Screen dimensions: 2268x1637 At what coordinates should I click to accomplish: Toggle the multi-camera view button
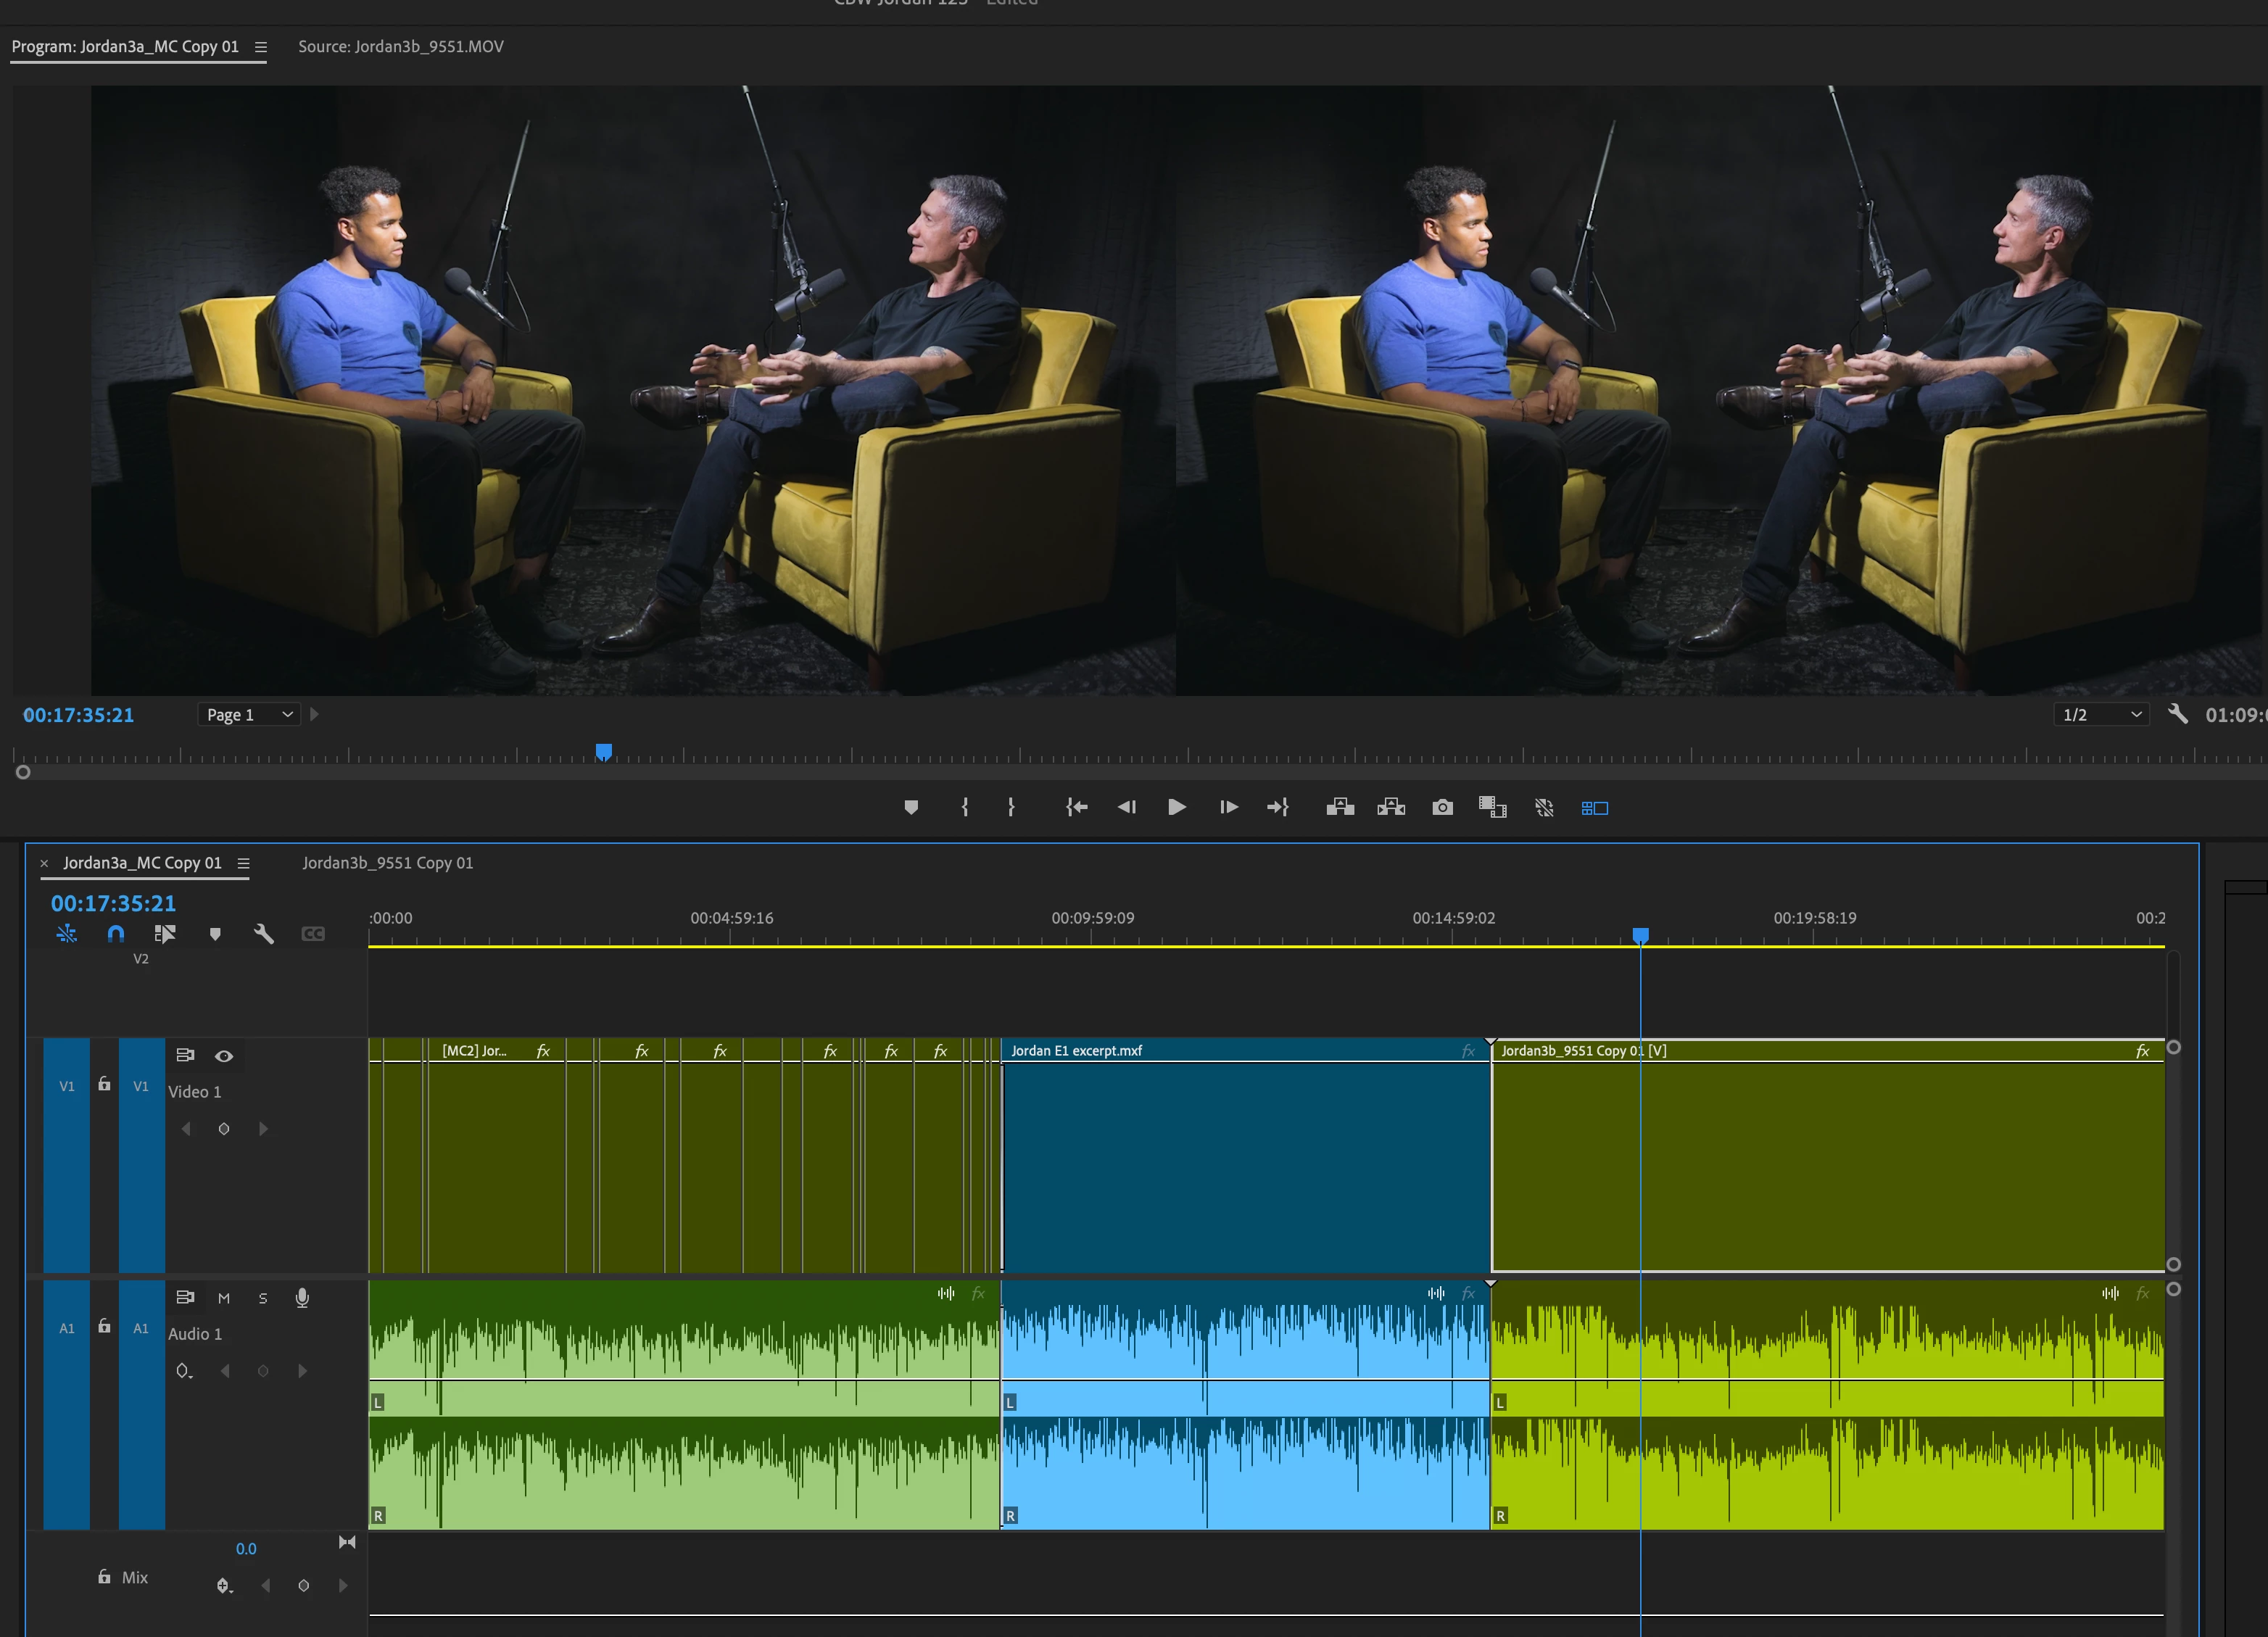tap(1594, 807)
